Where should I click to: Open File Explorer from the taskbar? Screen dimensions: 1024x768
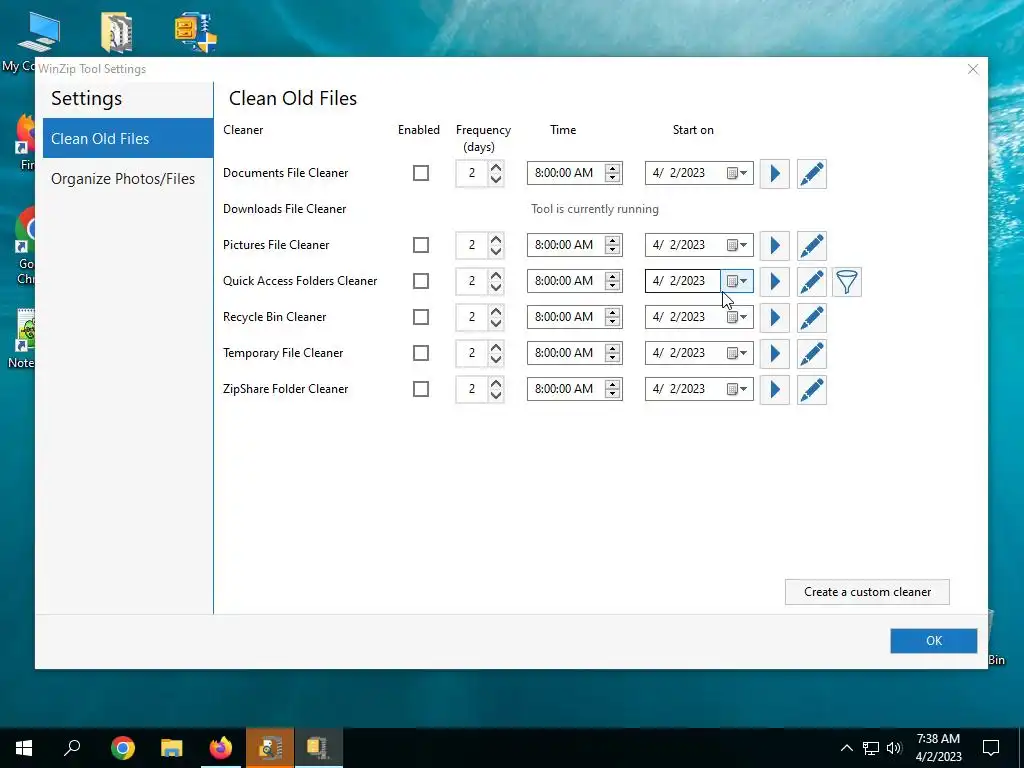pos(172,748)
